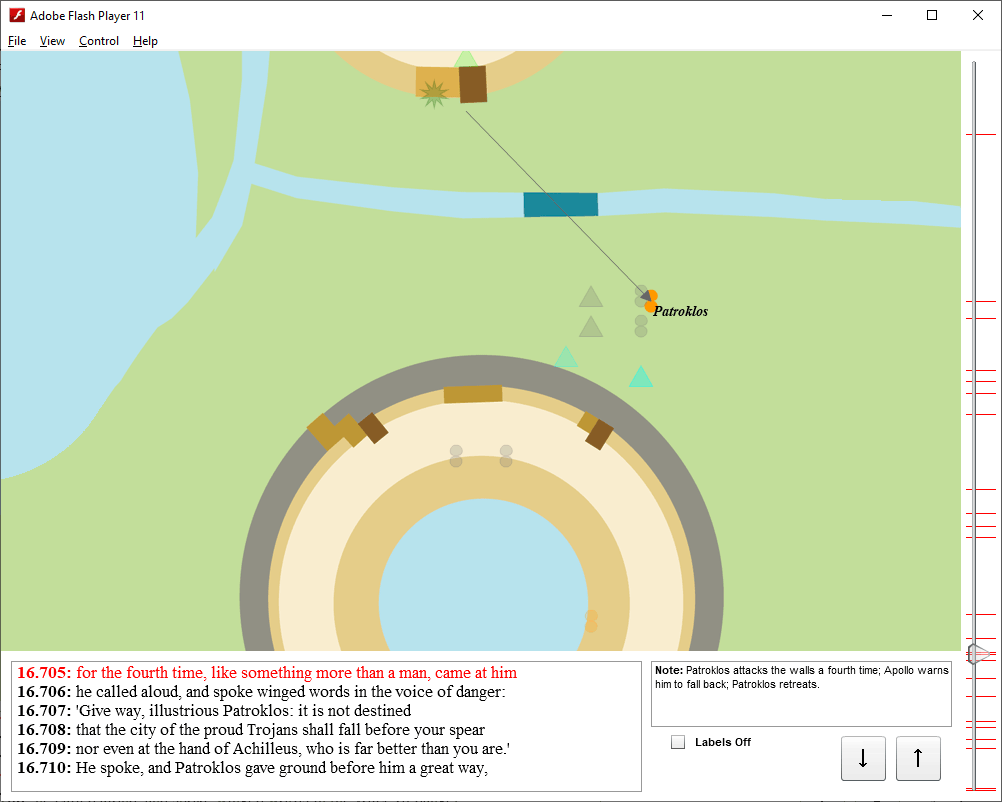Screen dimensions: 1002x802
Task: Click the Note text about Patroklos attacking
Action: [x=801, y=677]
